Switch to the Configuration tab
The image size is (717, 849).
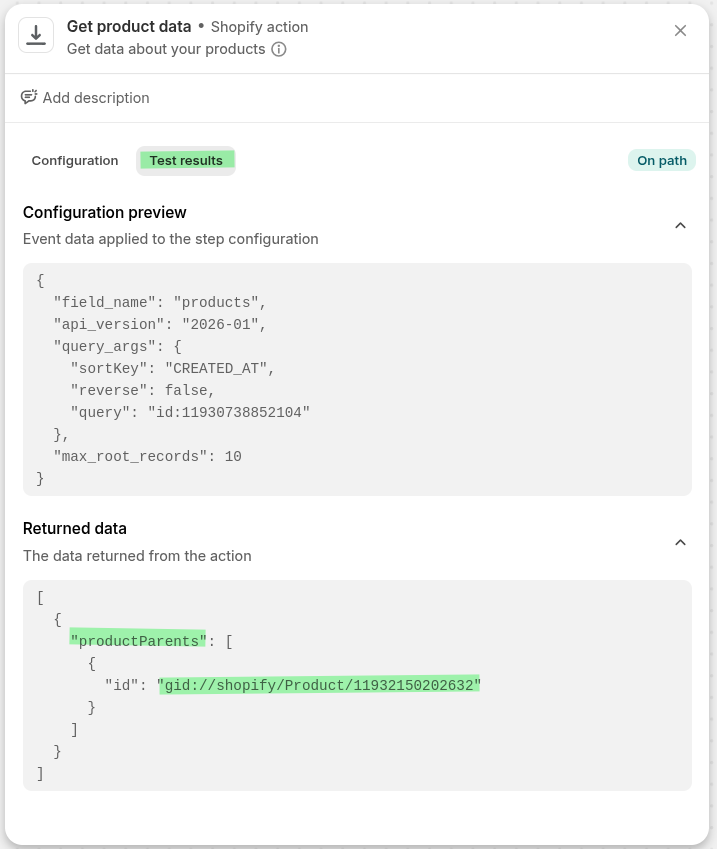pos(75,161)
